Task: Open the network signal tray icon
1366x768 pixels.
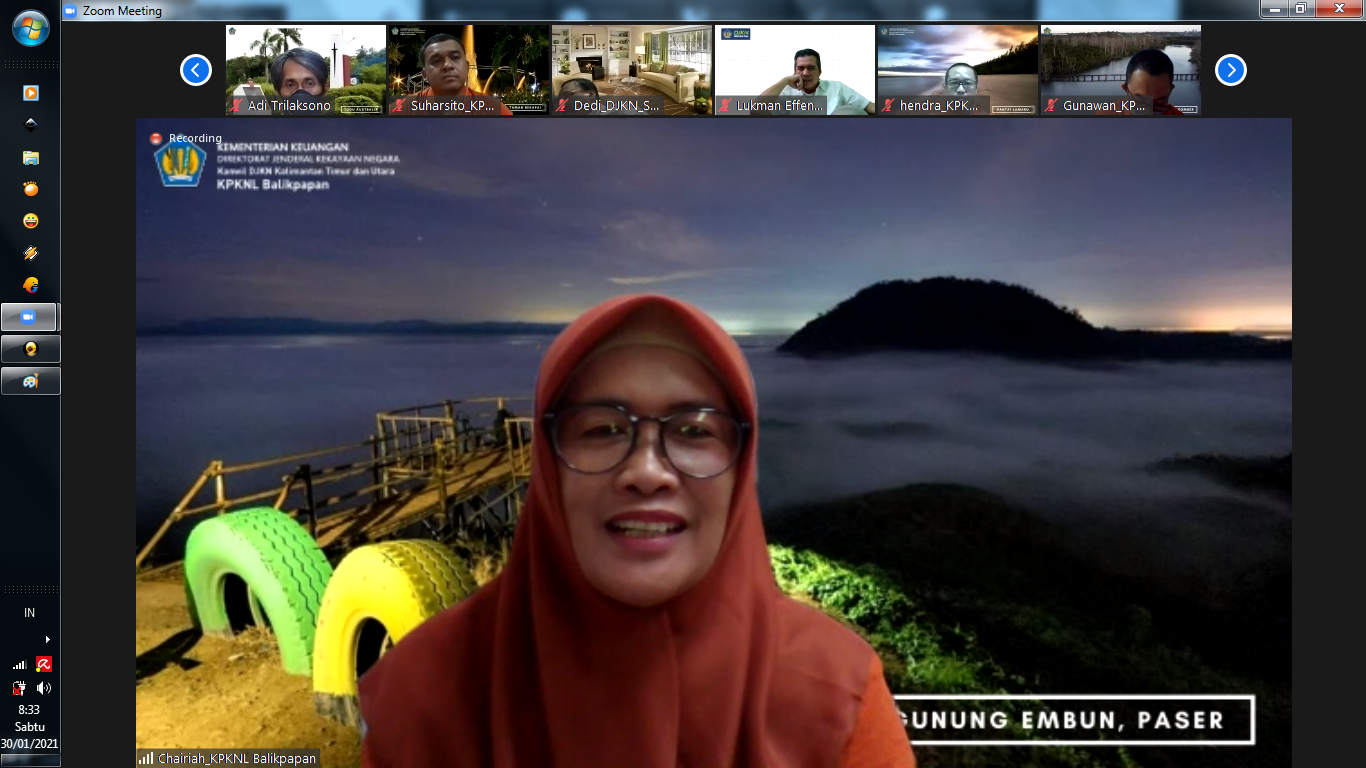Action: (x=19, y=664)
